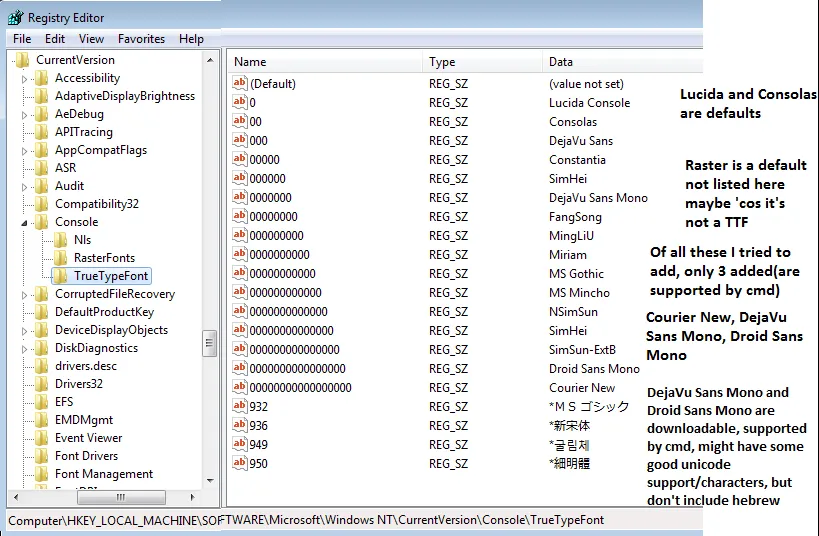Click the icon of the MS Gothic entry
This screenshot has width=819, height=536.
[240, 273]
